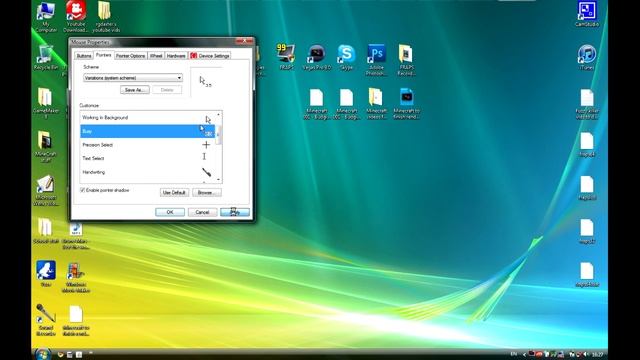Select the blue frog application icon

pyautogui.click(x=46, y=274)
